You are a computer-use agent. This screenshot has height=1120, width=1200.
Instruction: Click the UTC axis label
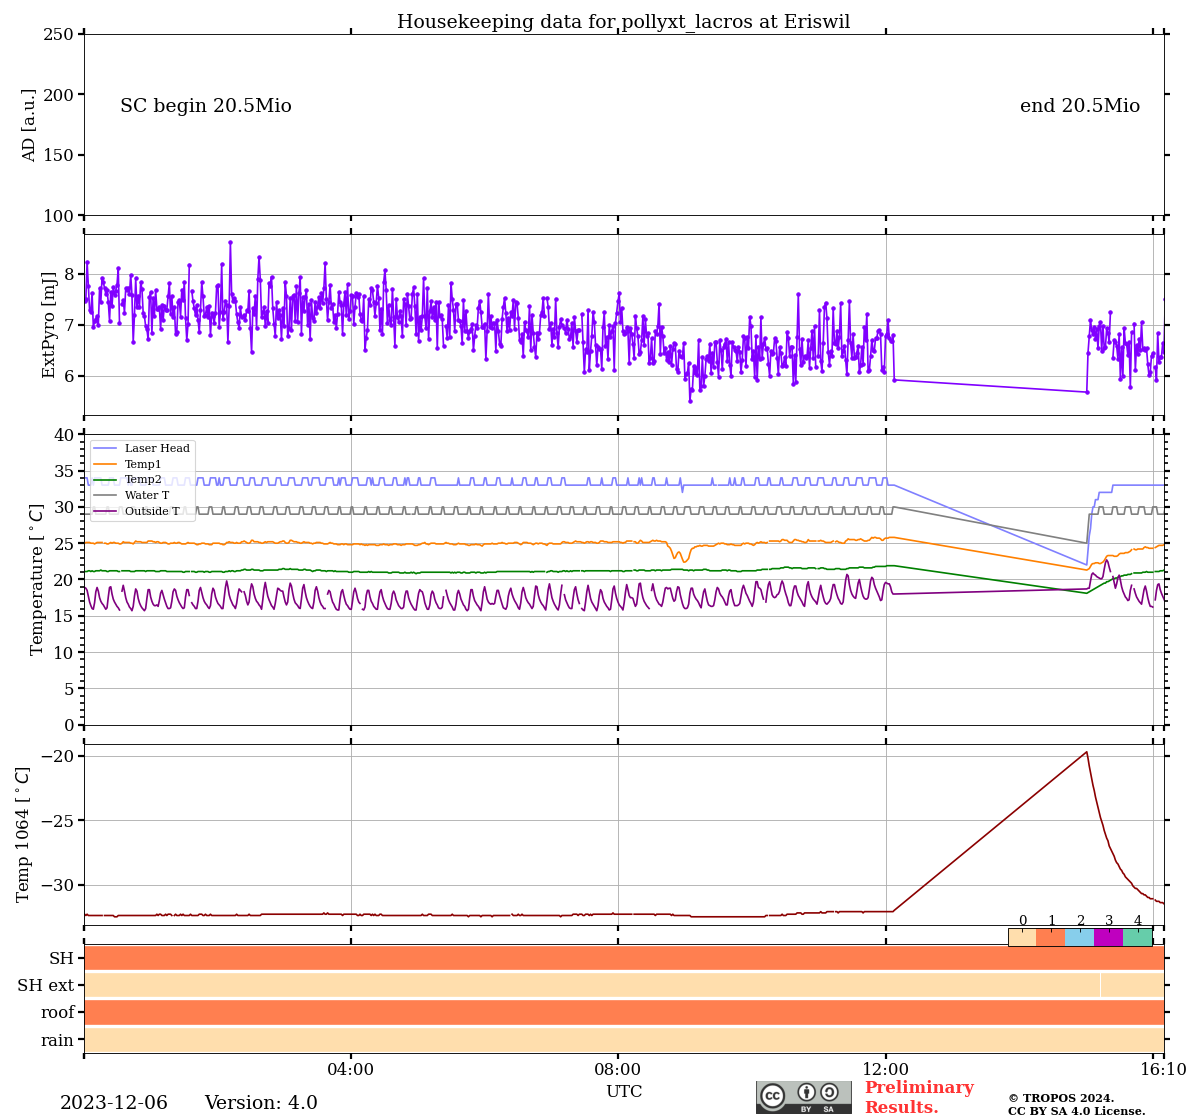624,1091
